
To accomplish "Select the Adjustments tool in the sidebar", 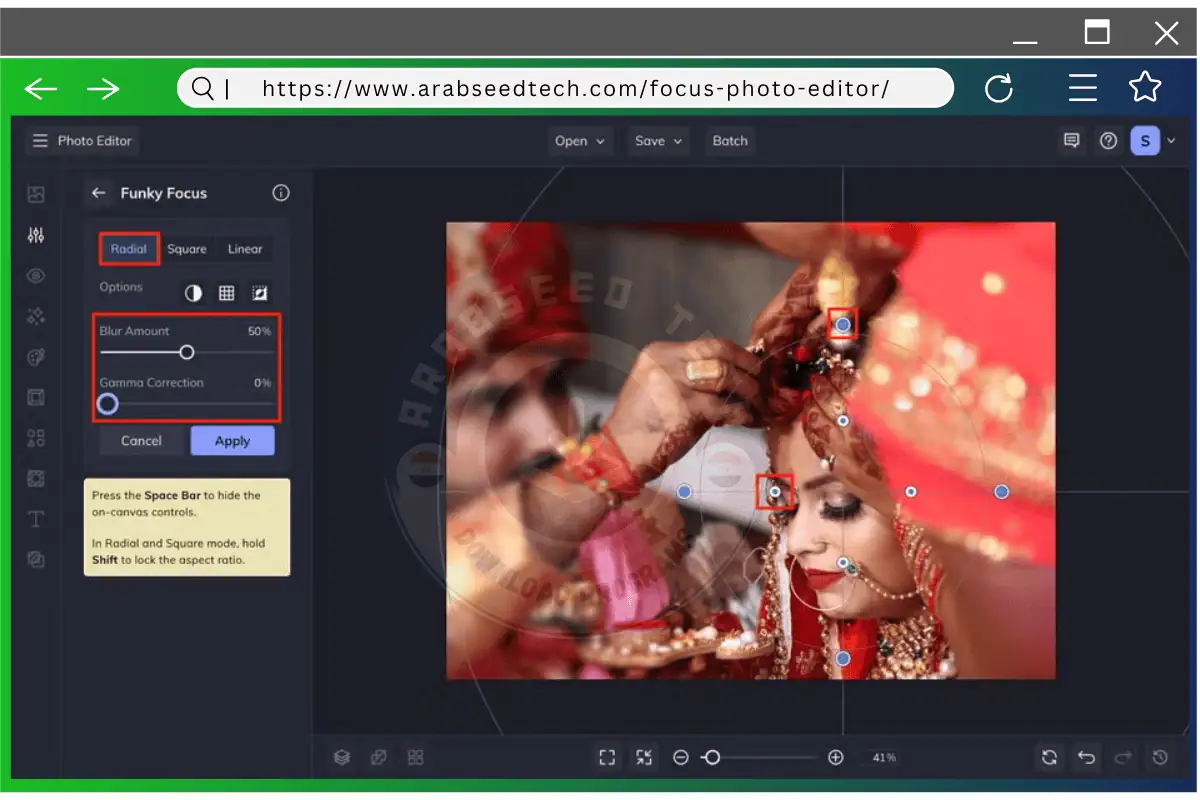I will [x=36, y=235].
